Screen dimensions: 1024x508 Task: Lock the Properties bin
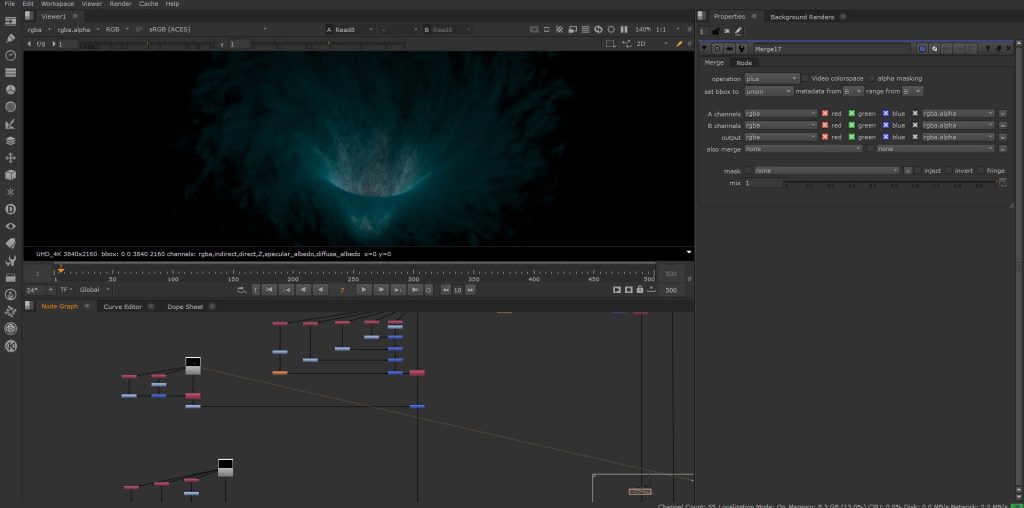click(716, 31)
